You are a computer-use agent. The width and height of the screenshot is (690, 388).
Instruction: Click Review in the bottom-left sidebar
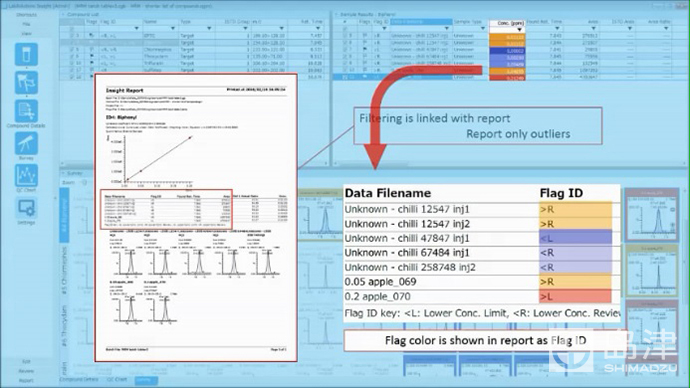26,371
